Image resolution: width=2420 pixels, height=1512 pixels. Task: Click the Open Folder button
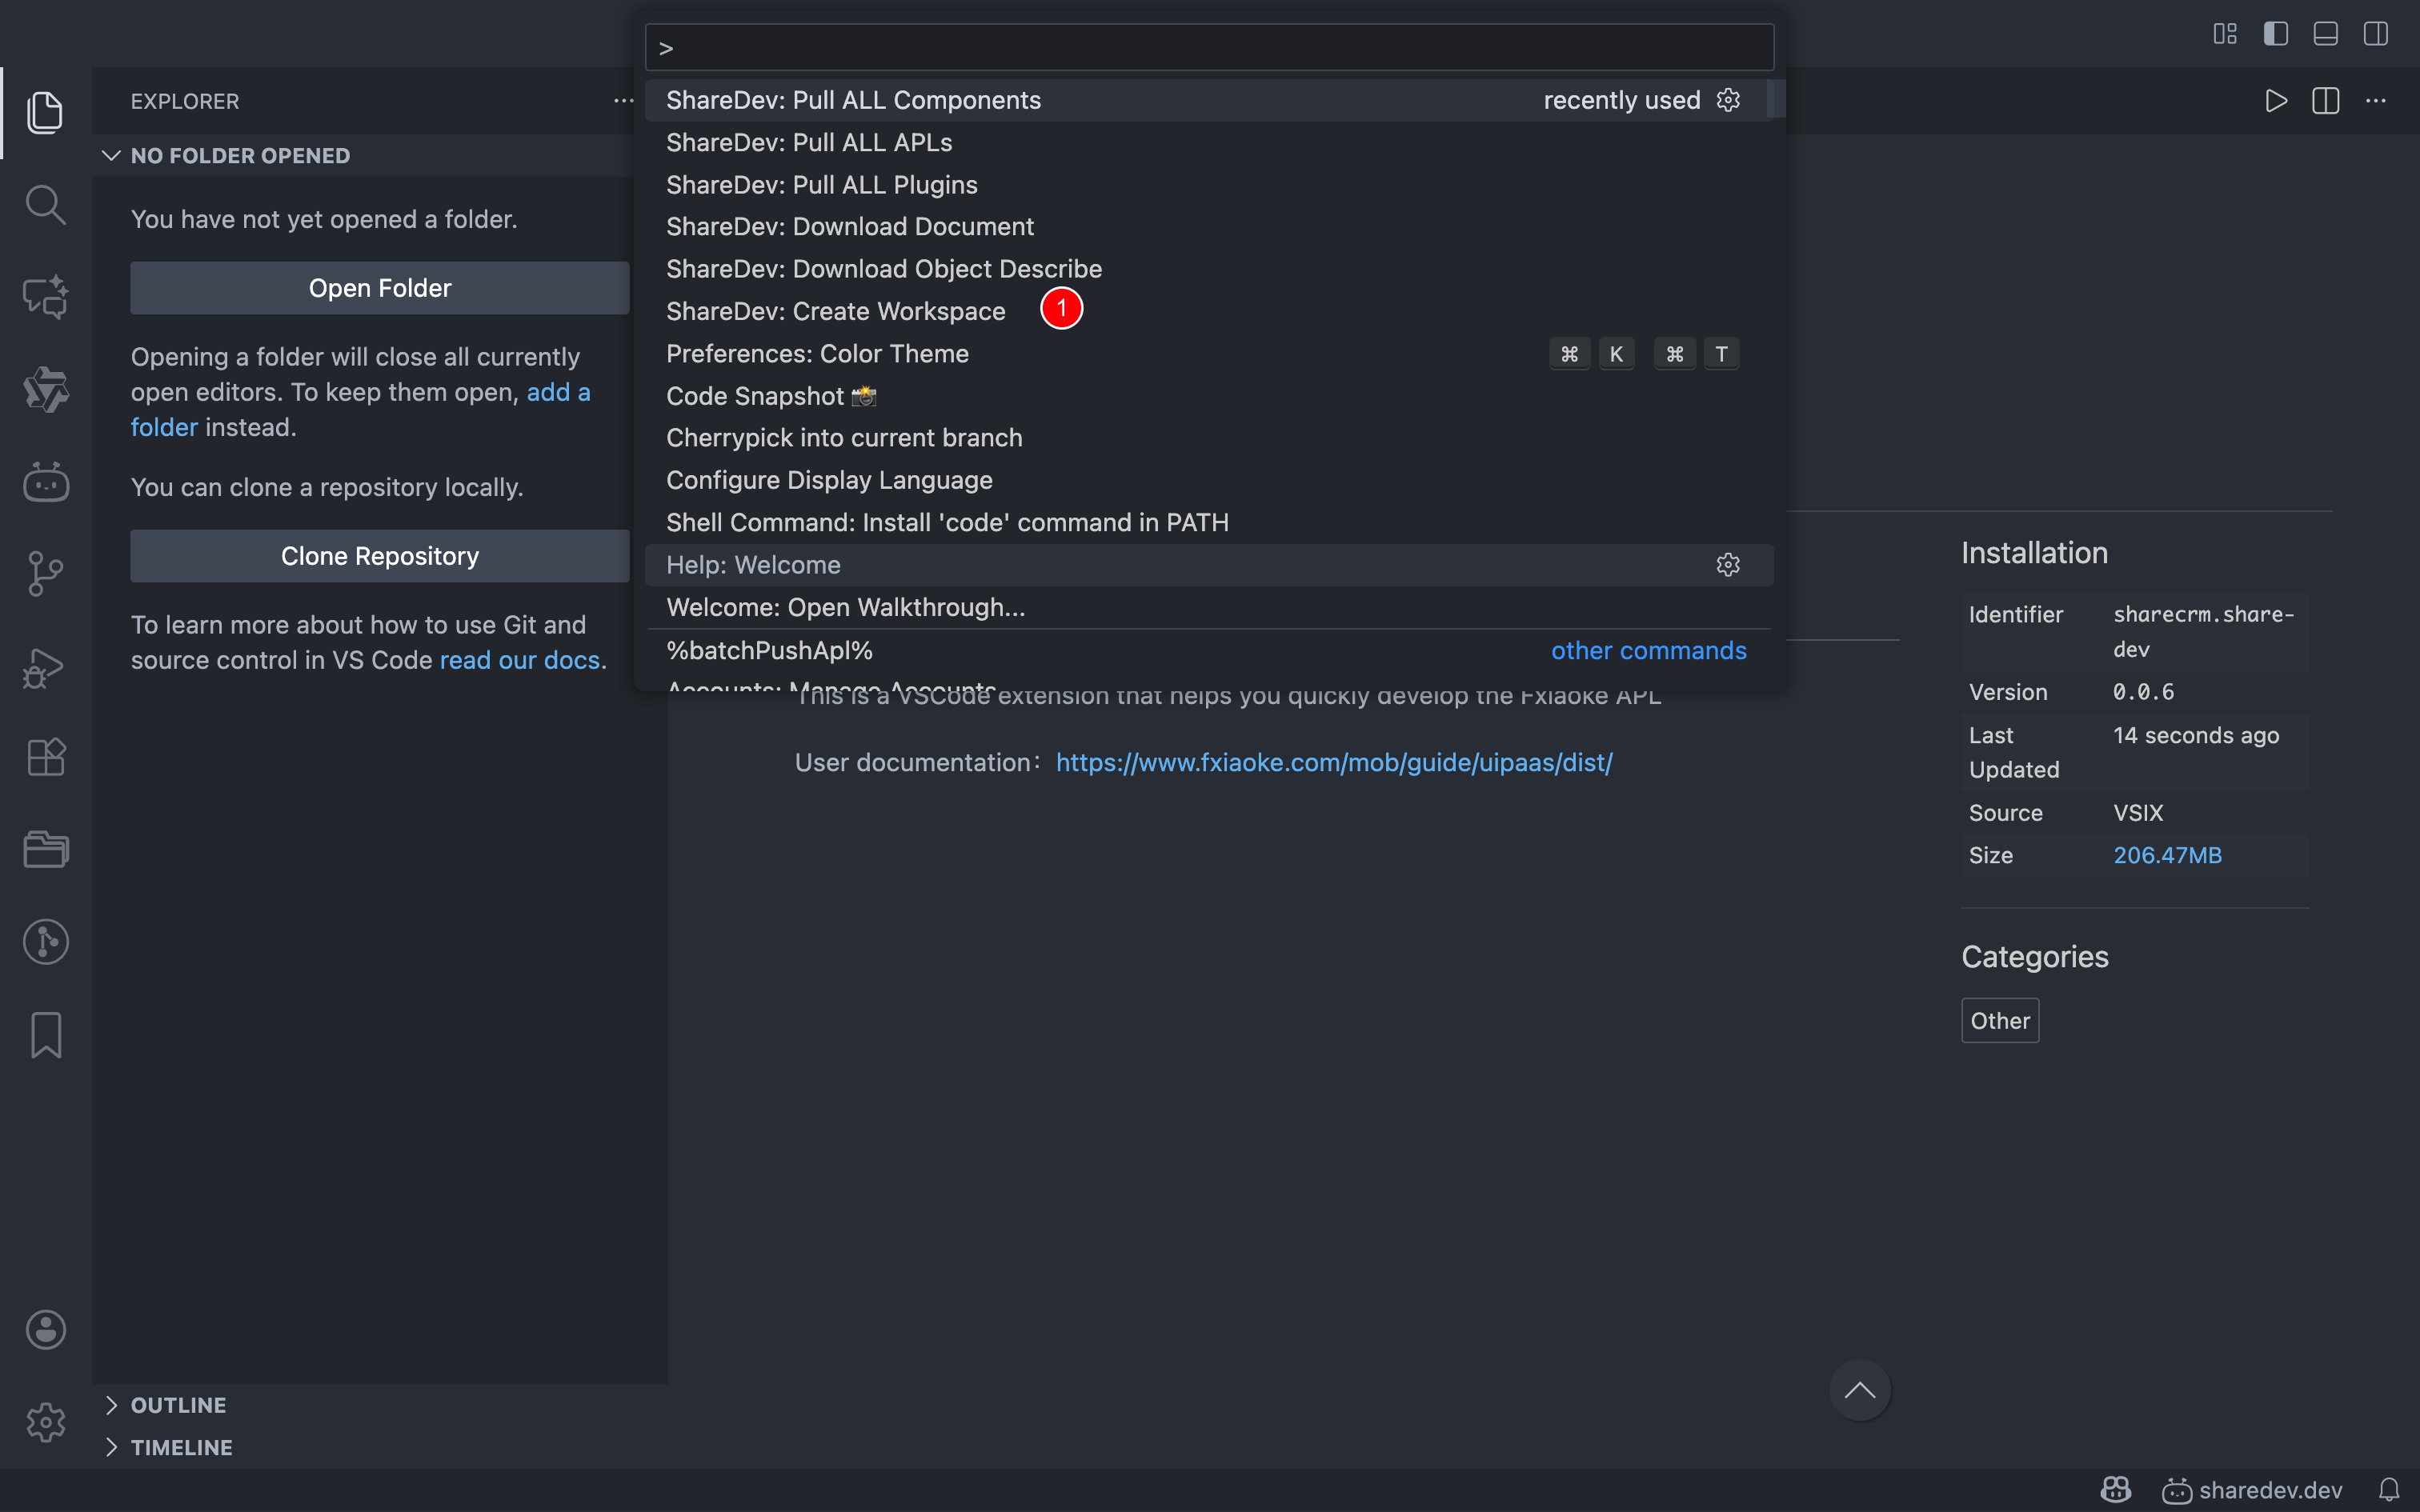point(379,288)
